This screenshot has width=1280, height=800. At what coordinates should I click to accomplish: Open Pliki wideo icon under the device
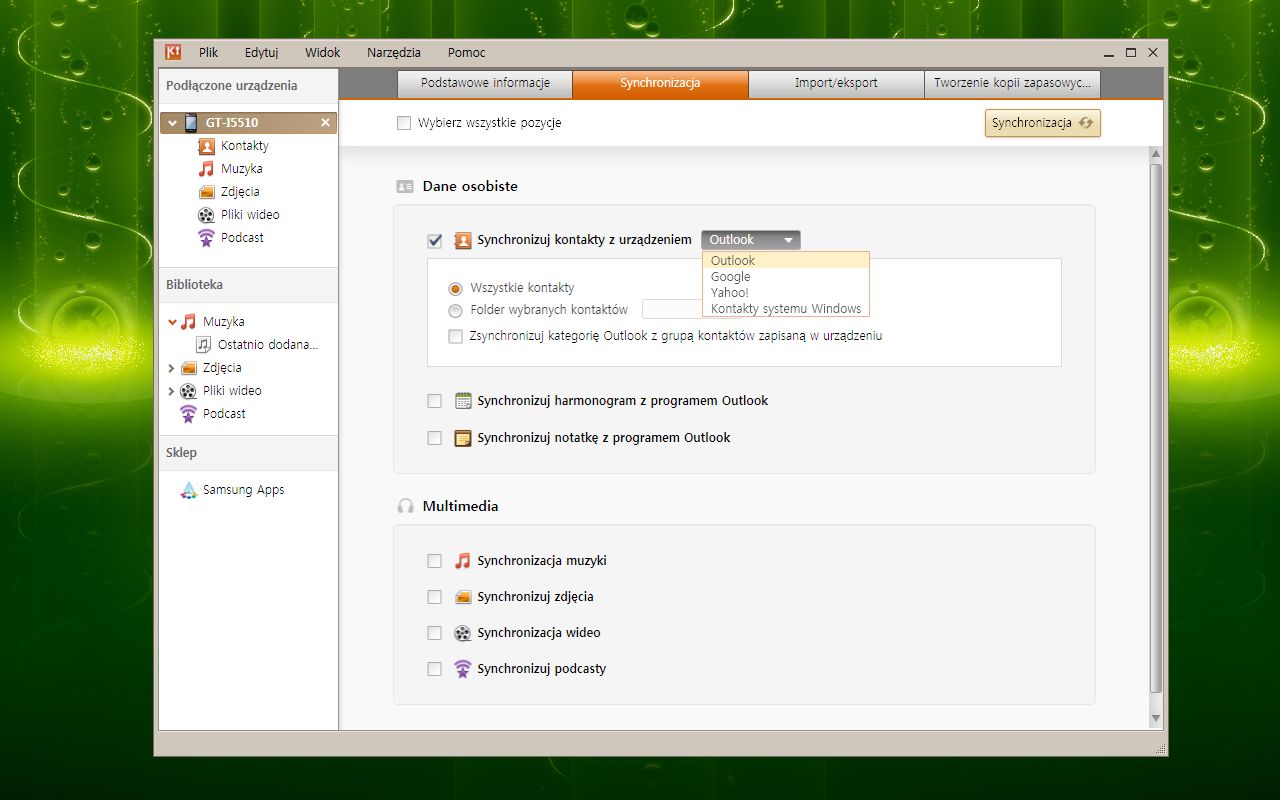click(206, 215)
